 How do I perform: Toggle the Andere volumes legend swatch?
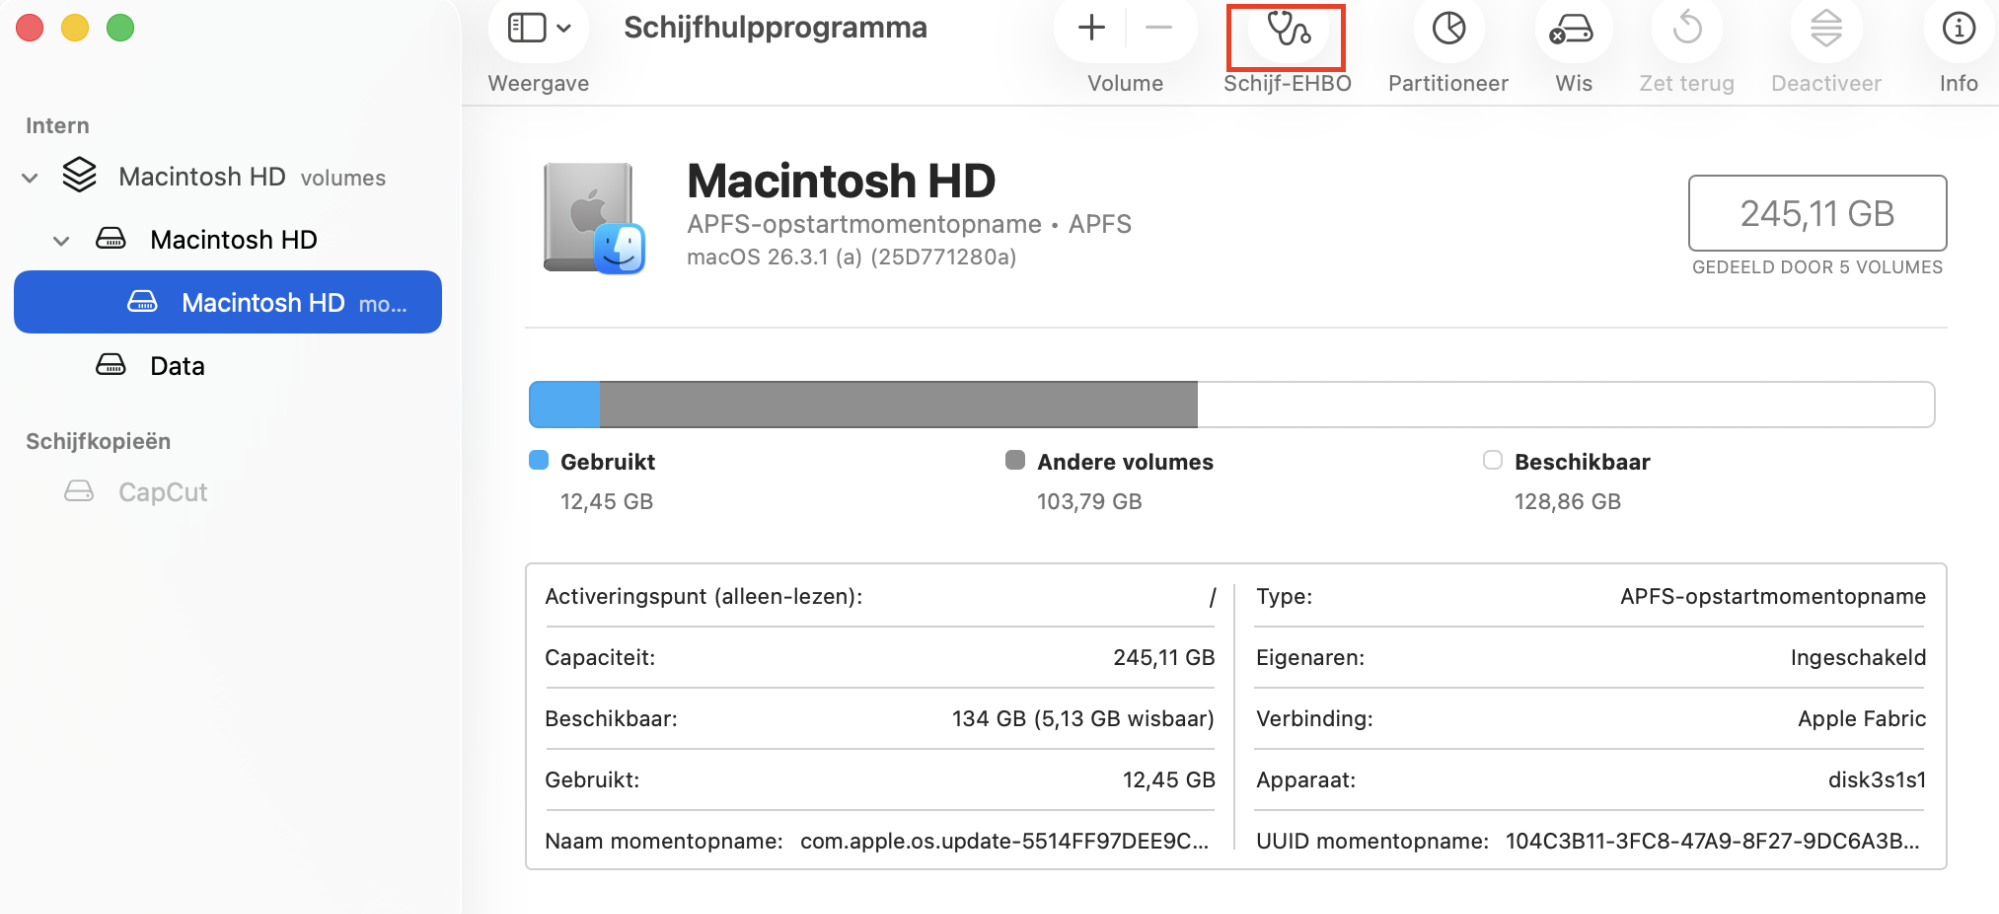click(1015, 460)
